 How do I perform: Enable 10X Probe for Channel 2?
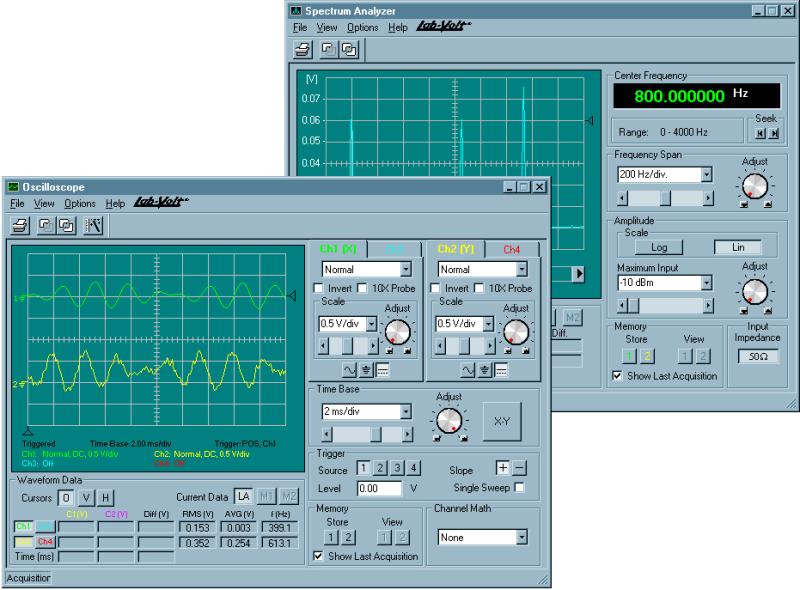coord(479,288)
